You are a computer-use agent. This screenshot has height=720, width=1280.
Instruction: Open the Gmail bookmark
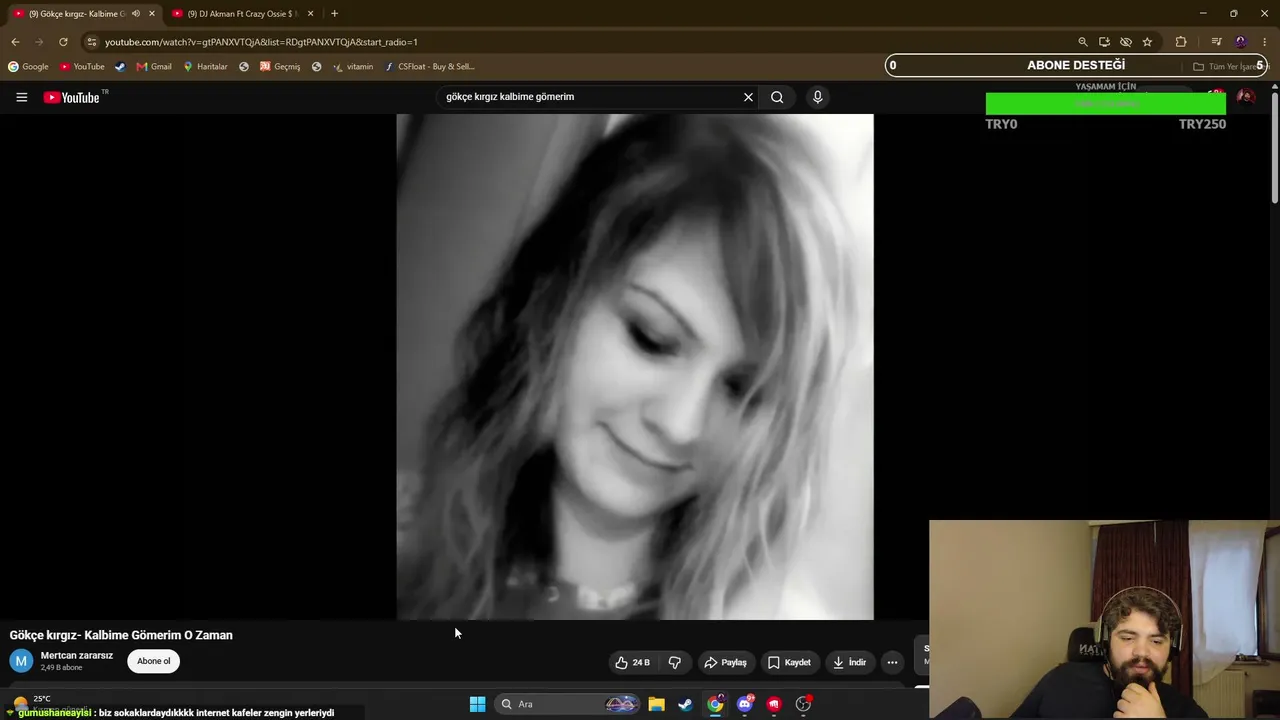tap(154, 67)
